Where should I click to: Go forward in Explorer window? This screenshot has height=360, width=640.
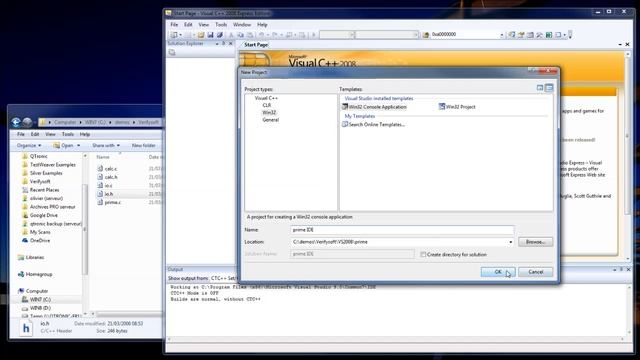27,122
